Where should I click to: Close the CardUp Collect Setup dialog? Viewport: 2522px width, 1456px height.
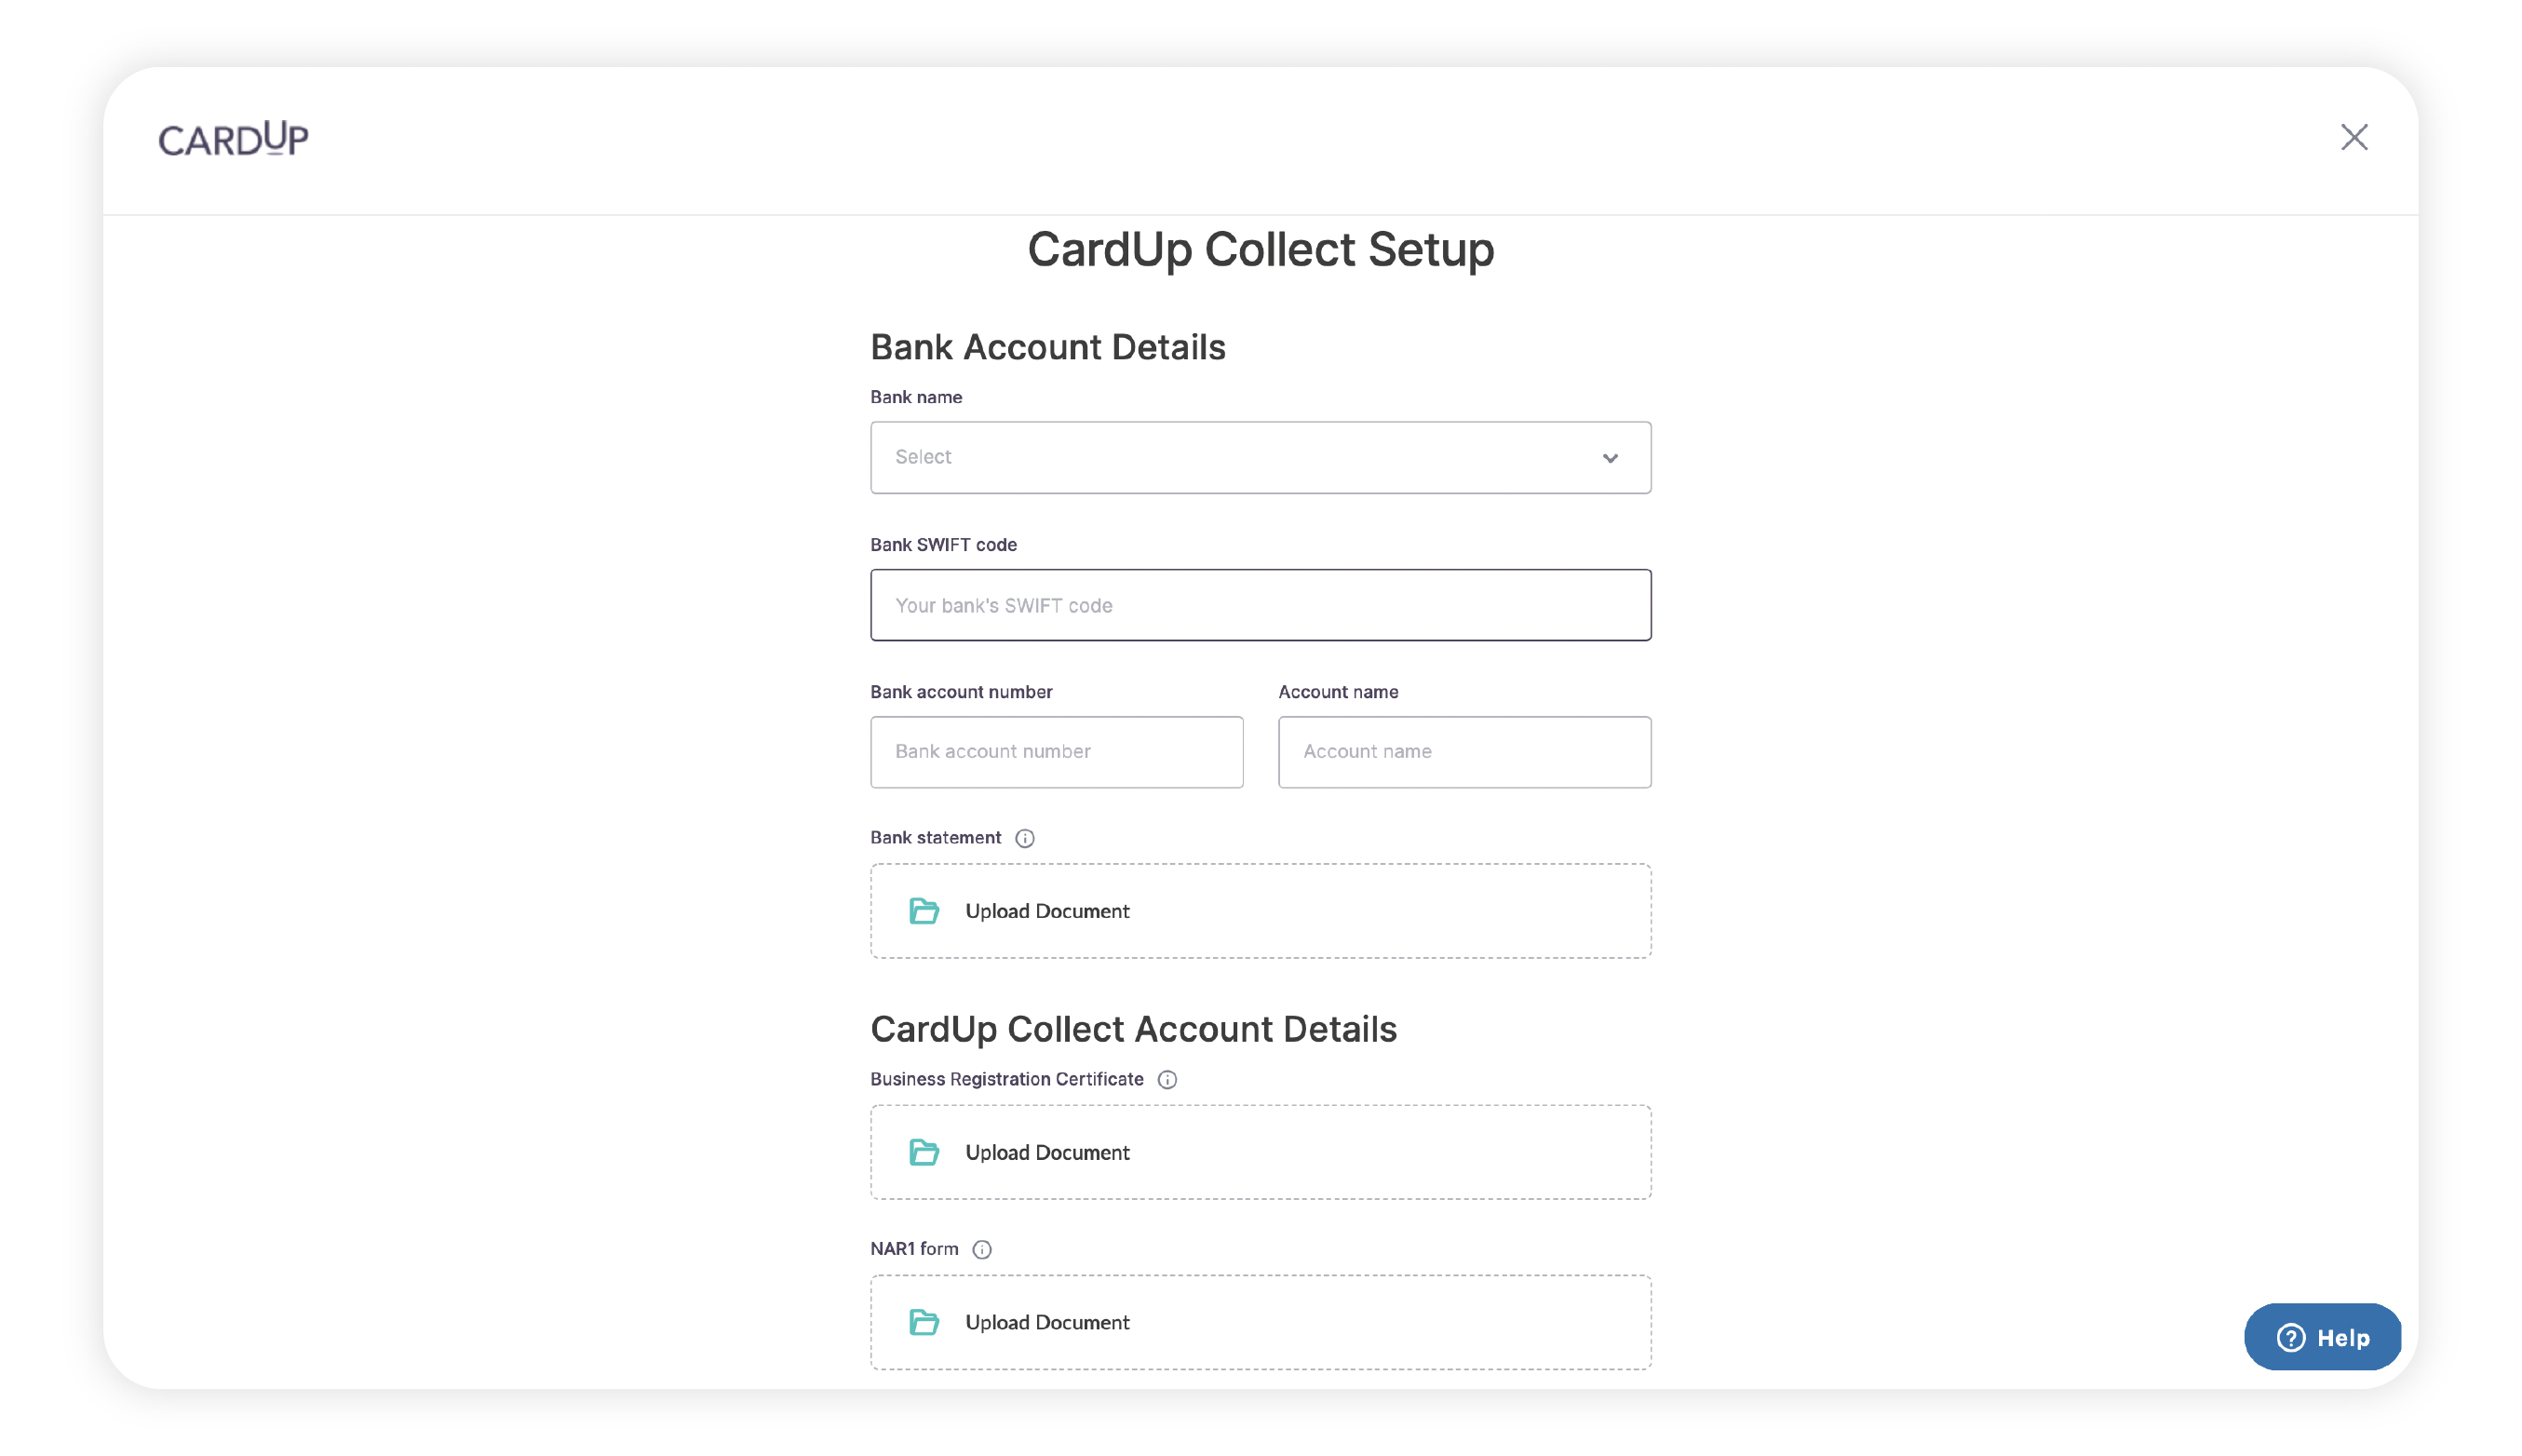tap(2354, 137)
